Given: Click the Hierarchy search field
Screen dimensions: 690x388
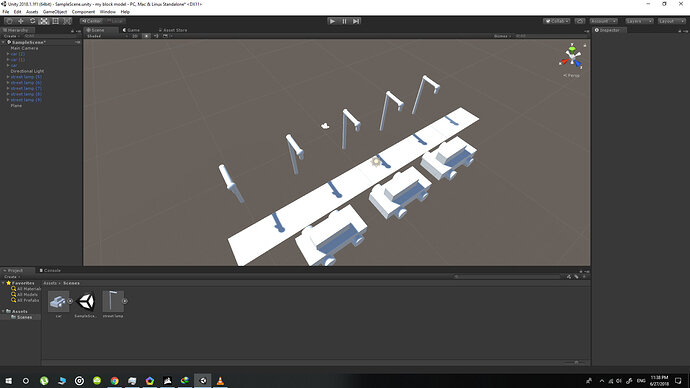Looking at the screenshot, I should tap(52, 36).
